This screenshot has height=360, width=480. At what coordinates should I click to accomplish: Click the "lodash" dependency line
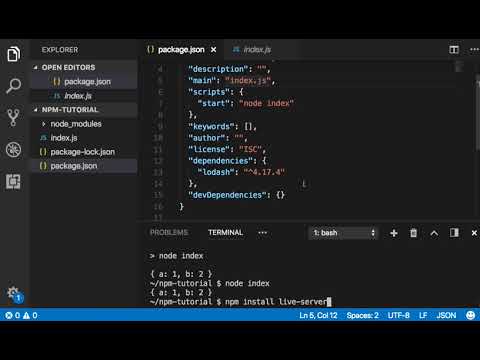[x=241, y=172]
